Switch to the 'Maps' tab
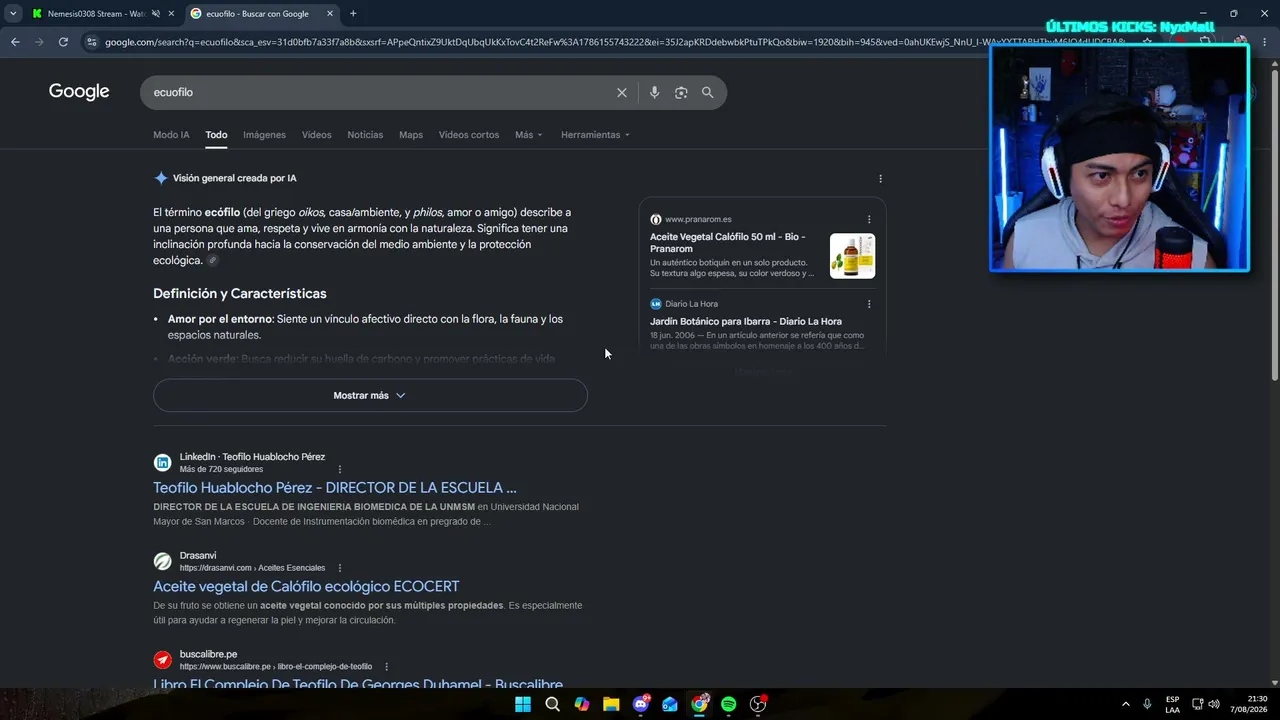Viewport: 1280px width, 720px height. click(411, 135)
